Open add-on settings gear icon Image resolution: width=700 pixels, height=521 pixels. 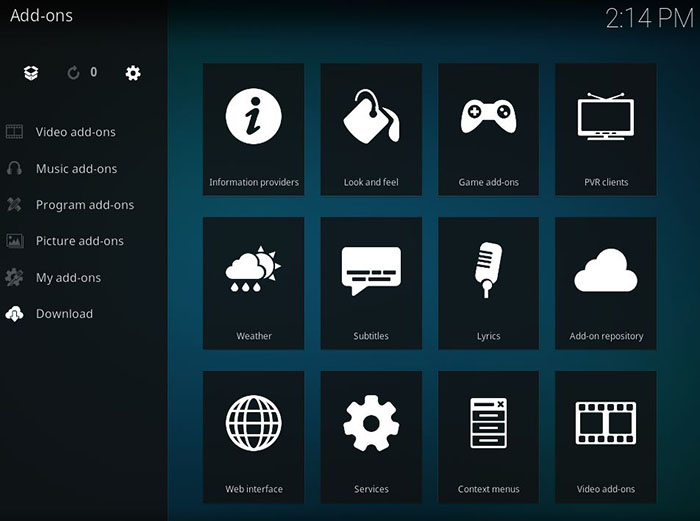(133, 73)
